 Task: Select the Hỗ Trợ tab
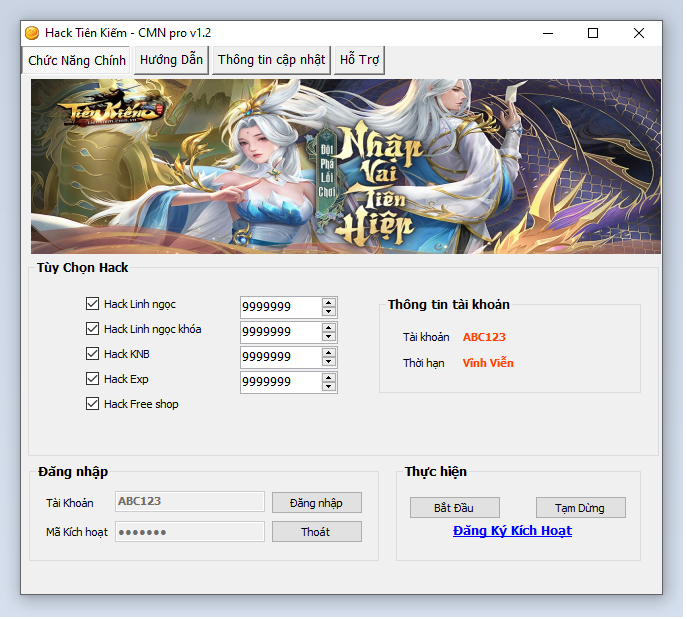(359, 60)
